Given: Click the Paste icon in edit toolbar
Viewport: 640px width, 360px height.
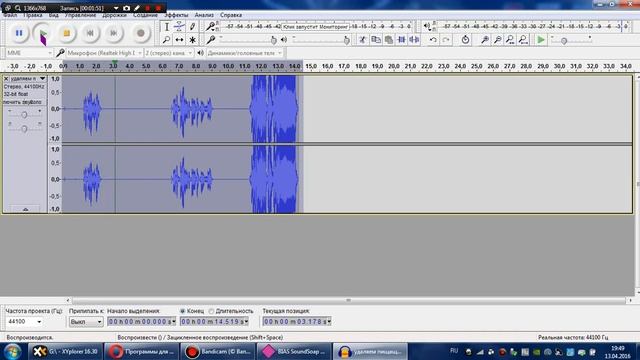Looking at the screenshot, I should pyautogui.click(x=389, y=40).
